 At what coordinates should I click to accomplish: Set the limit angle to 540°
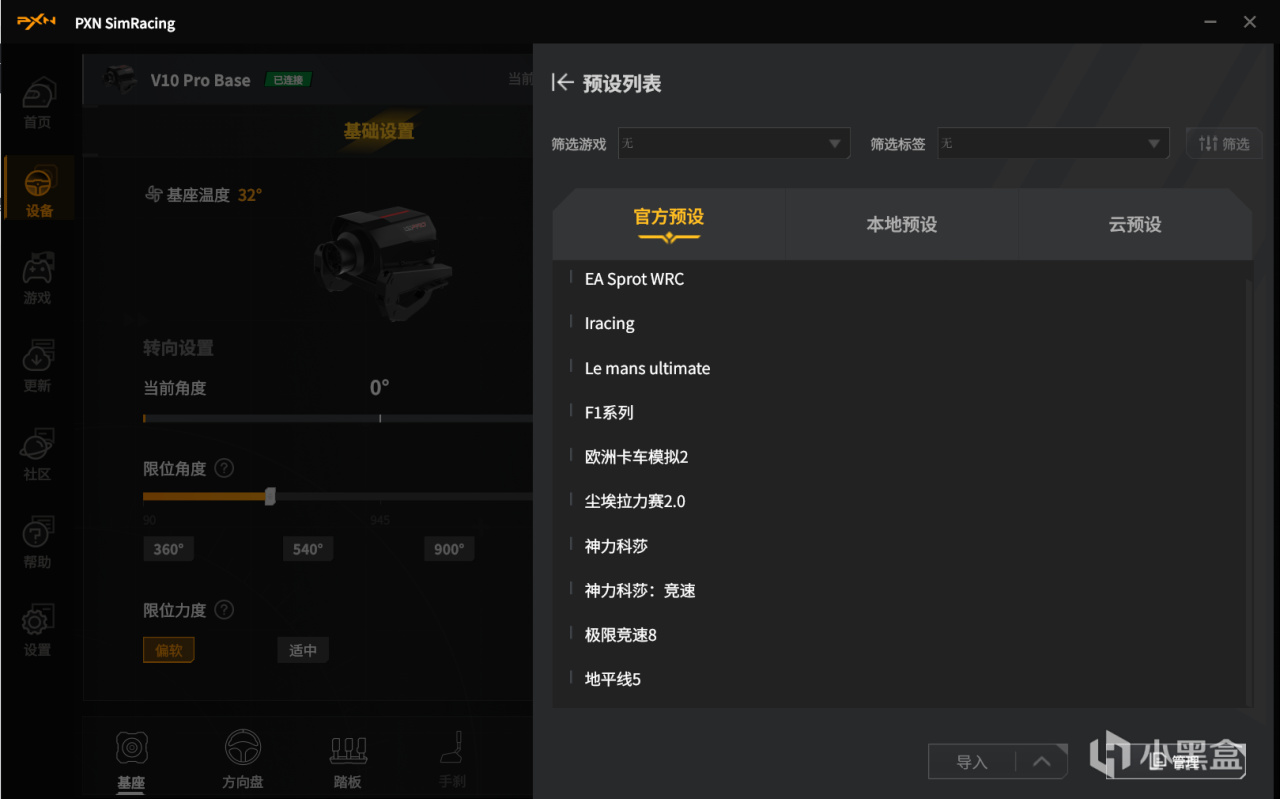click(x=308, y=549)
